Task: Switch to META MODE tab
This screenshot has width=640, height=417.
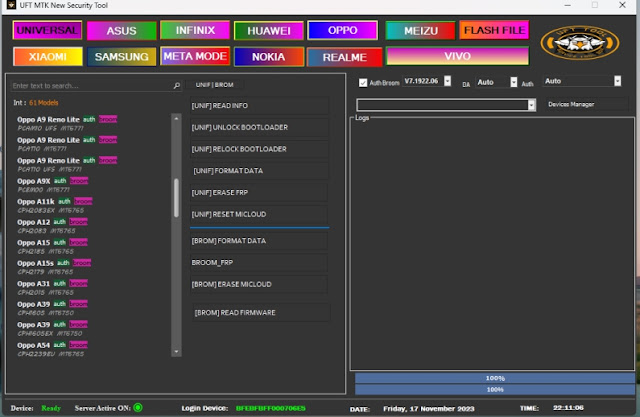Action: 195,56
